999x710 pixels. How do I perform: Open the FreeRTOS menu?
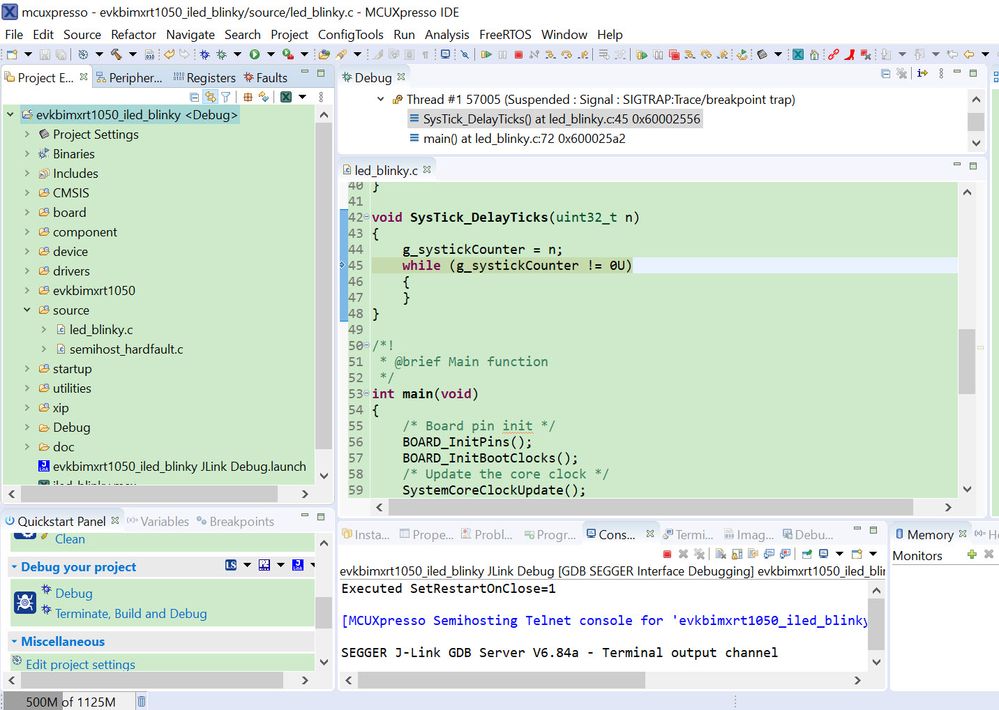pyautogui.click(x=505, y=34)
